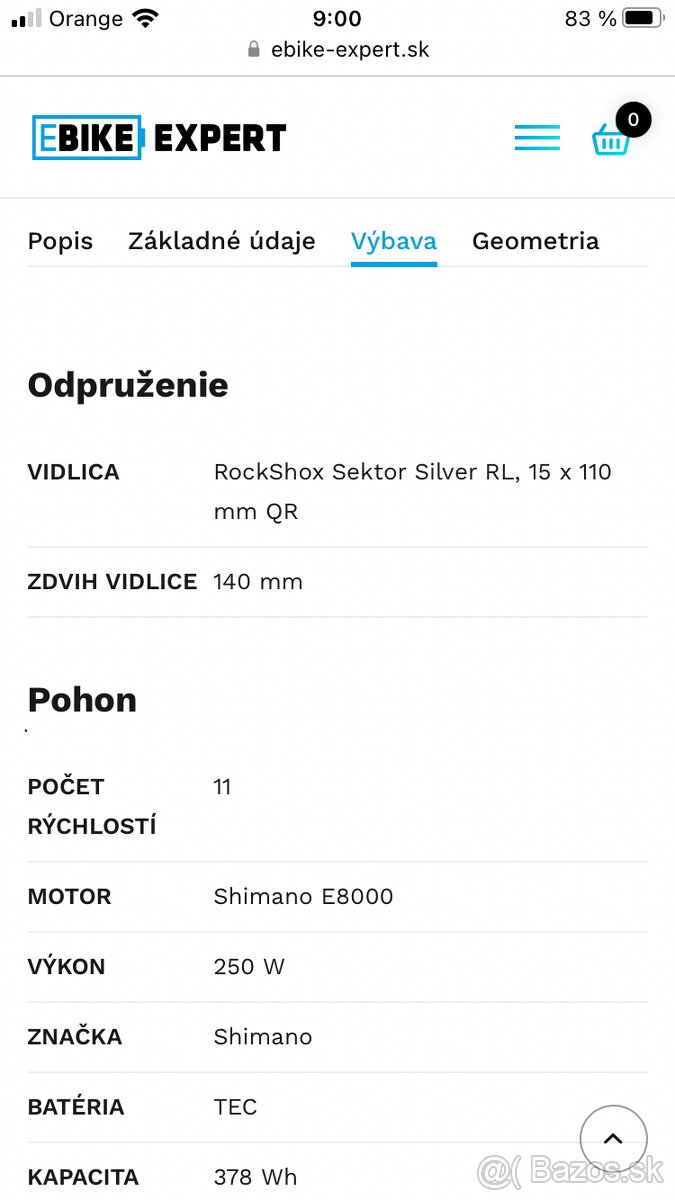Switch to the Popis tab
The width and height of the screenshot is (675, 1200).
point(60,241)
